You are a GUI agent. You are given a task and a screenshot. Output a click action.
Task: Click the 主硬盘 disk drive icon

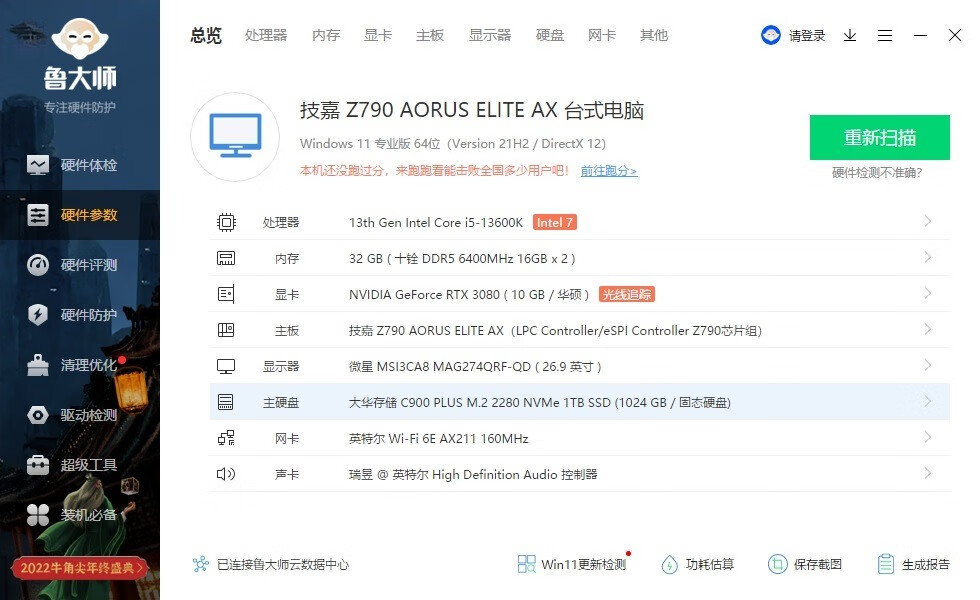pyautogui.click(x=226, y=402)
